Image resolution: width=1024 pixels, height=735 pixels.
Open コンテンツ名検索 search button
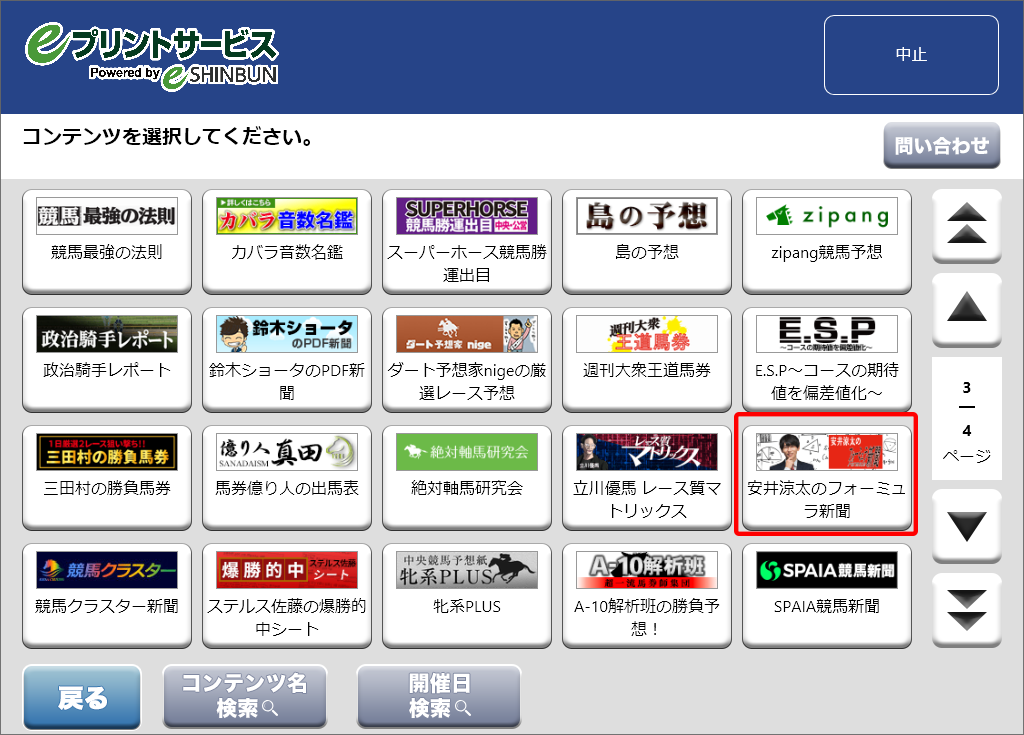click(x=245, y=696)
